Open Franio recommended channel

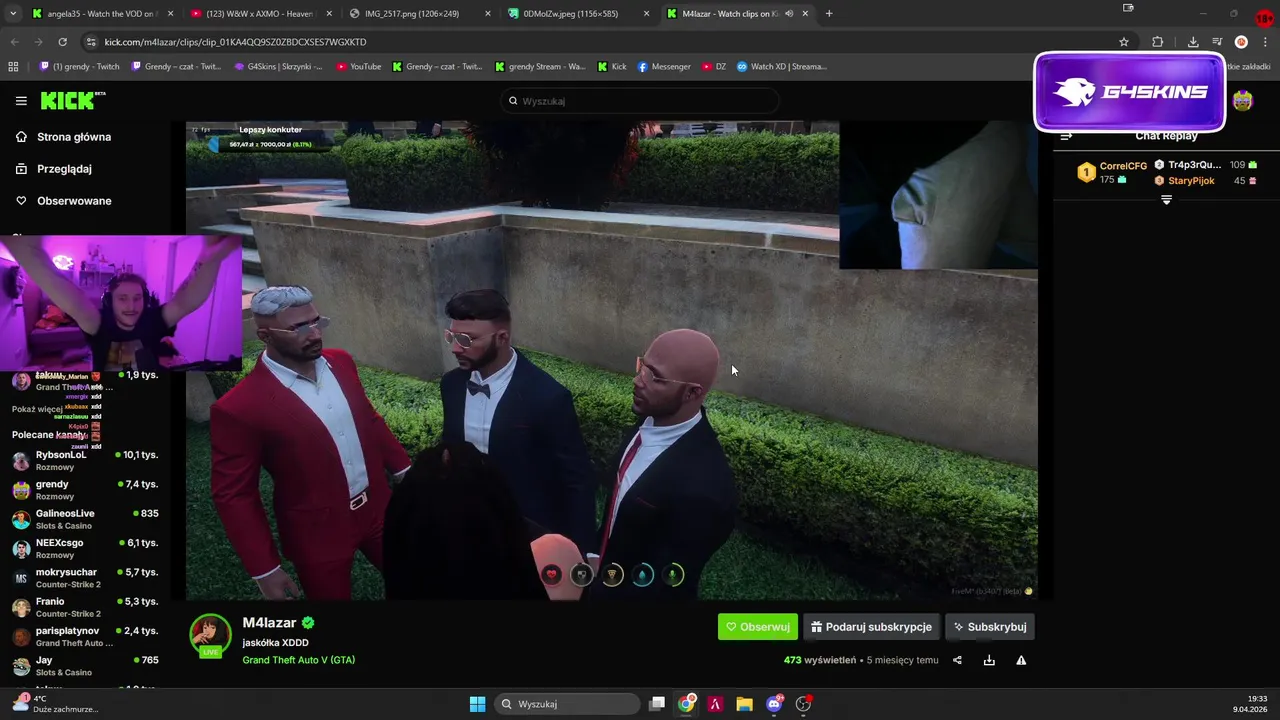[85, 607]
